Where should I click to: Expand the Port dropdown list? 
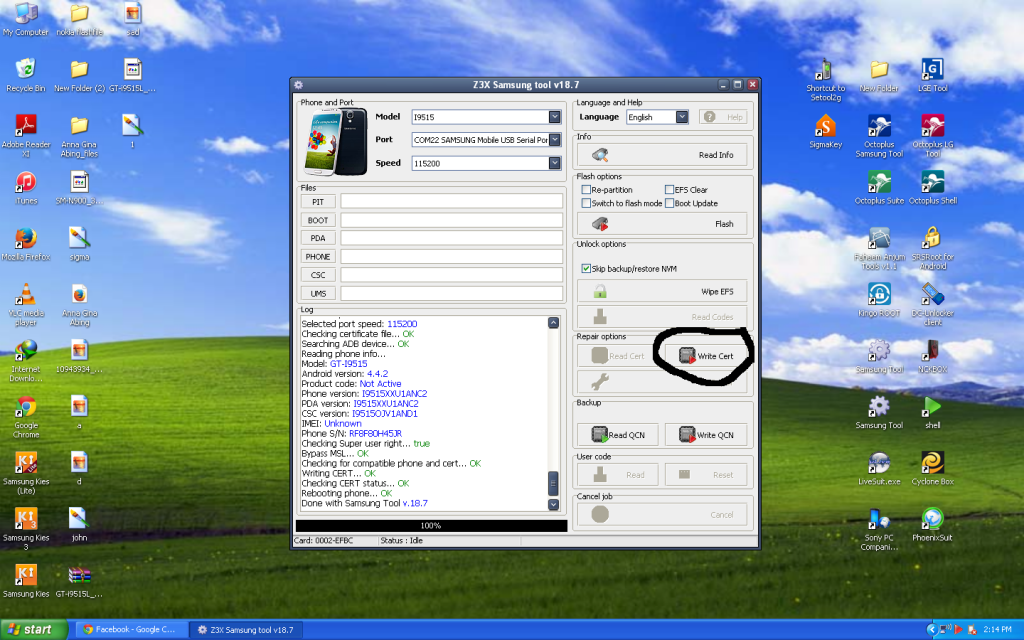[x=554, y=140]
